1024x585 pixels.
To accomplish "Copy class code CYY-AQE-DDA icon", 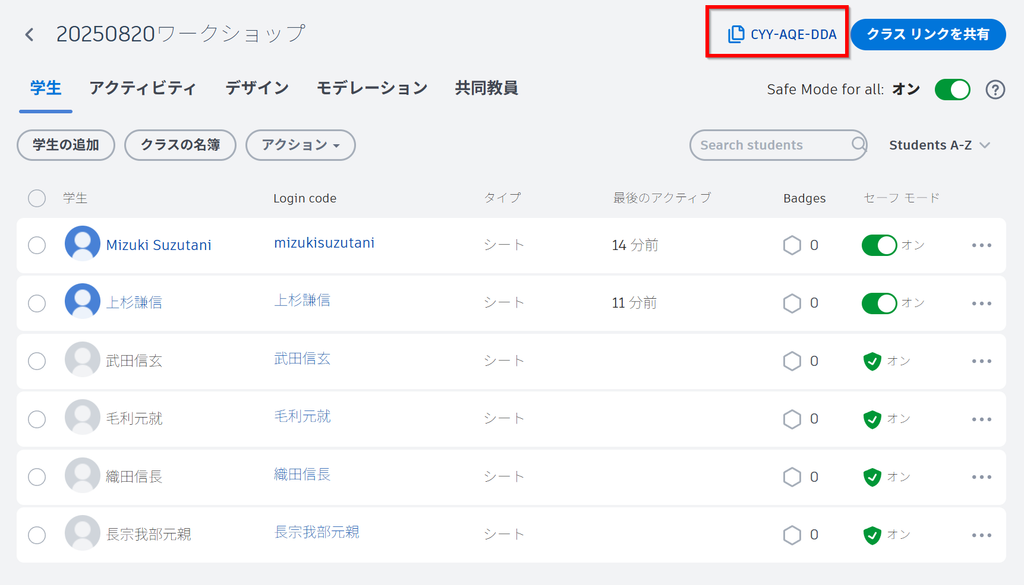I will pos(736,35).
